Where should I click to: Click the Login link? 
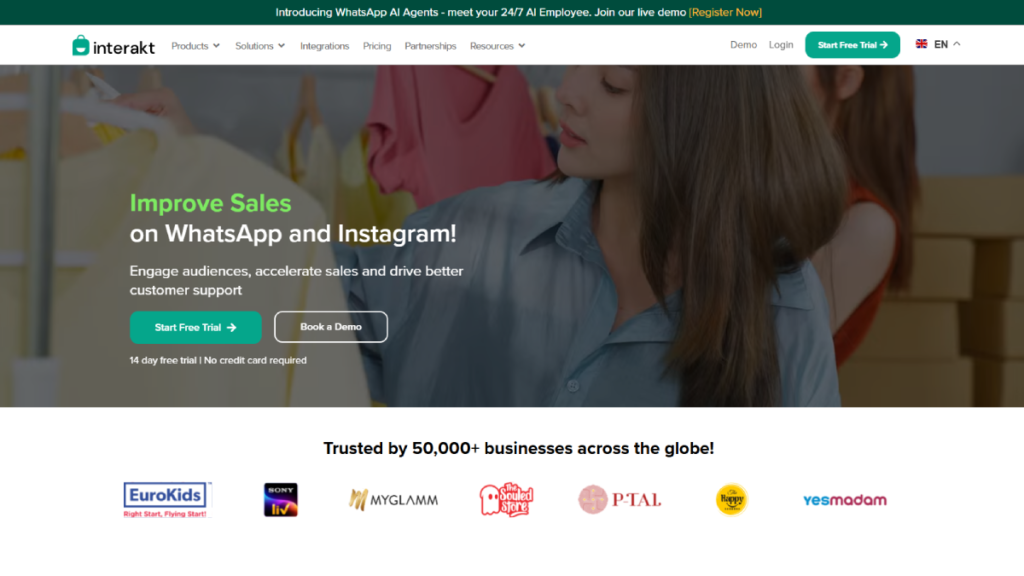pyautogui.click(x=780, y=44)
